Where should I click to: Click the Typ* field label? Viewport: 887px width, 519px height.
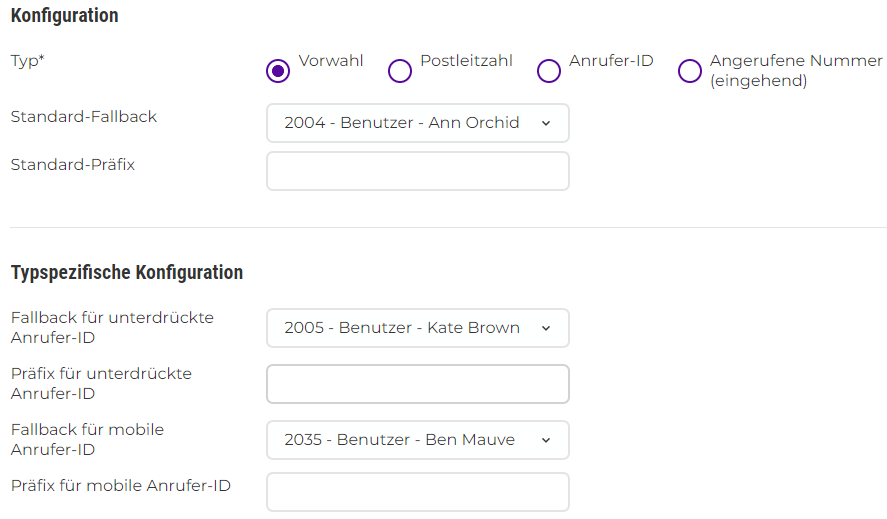pyautogui.click(x=28, y=61)
